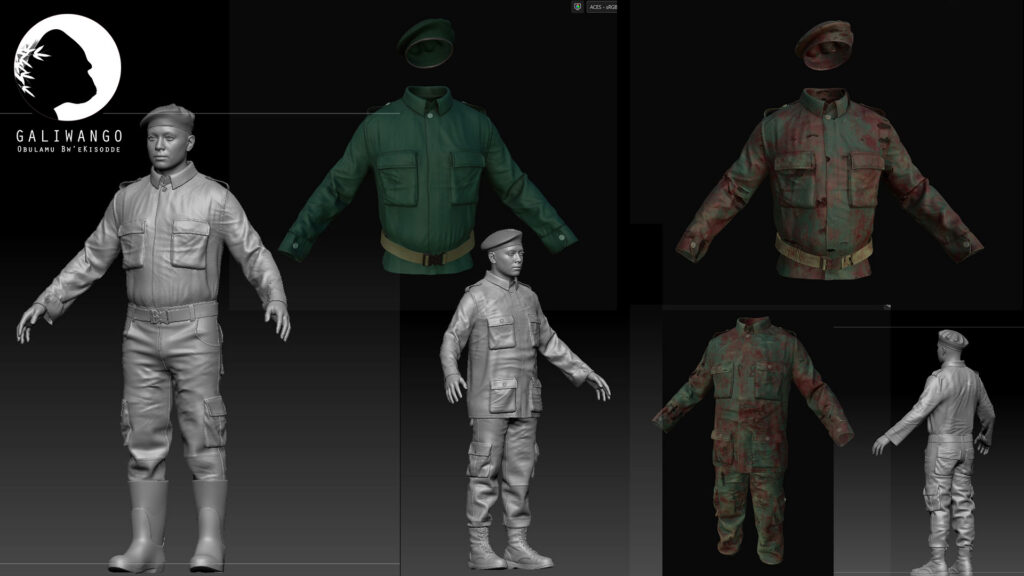The image size is (1024, 576).
Task: Click the color management shield icon
Action: point(577,6)
